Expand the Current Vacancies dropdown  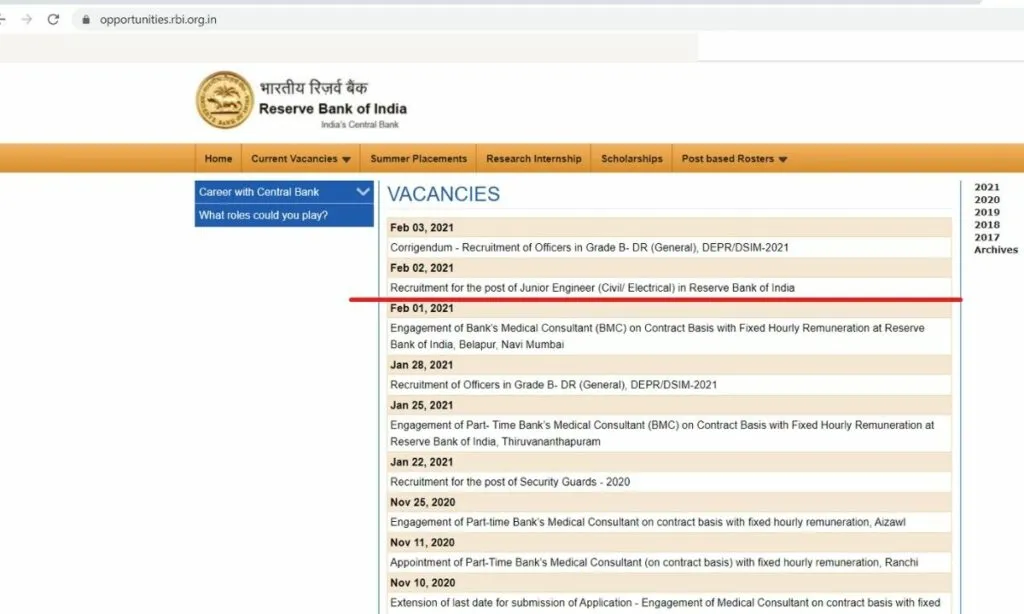(300, 159)
